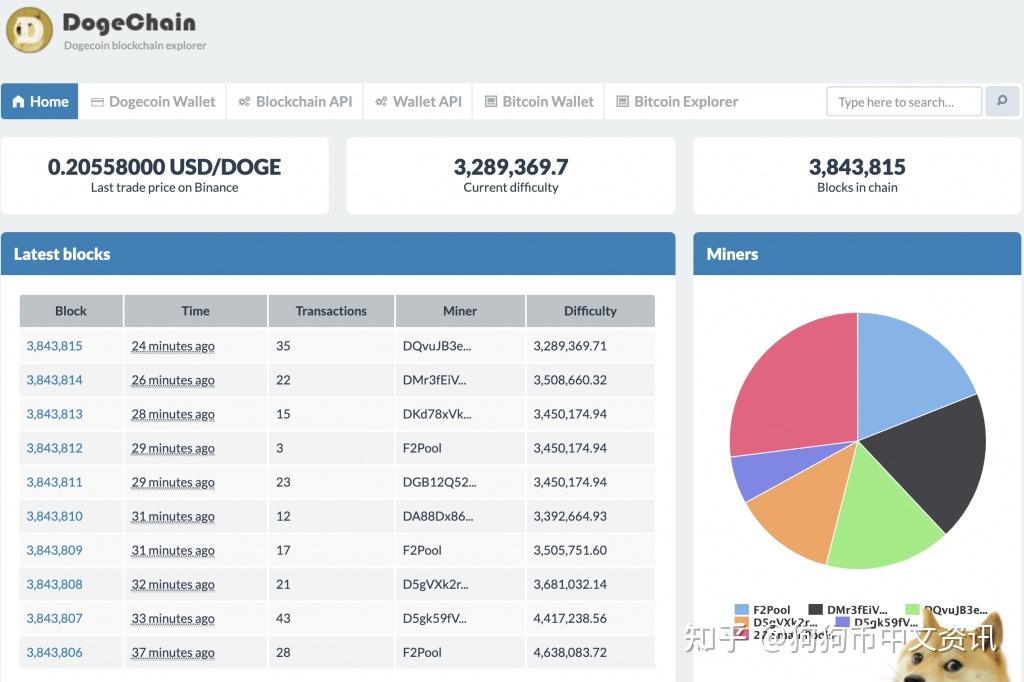
Task: Switch to Bitcoin Explorer
Action: [677, 101]
